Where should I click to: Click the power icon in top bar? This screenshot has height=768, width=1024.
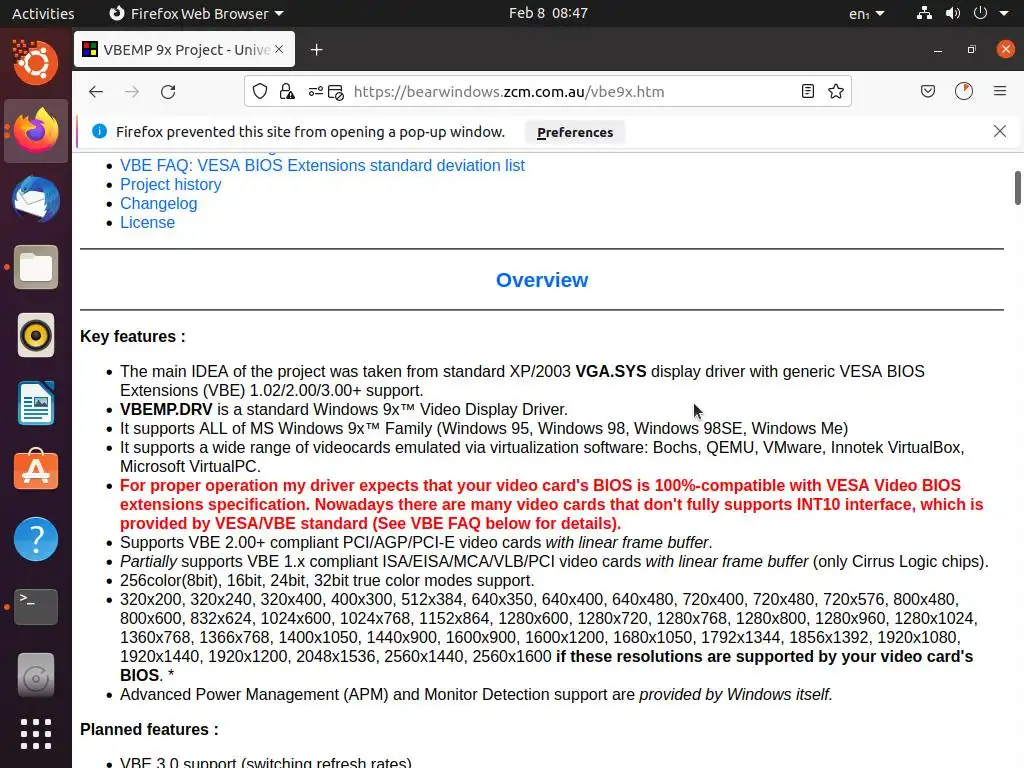[x=980, y=13]
